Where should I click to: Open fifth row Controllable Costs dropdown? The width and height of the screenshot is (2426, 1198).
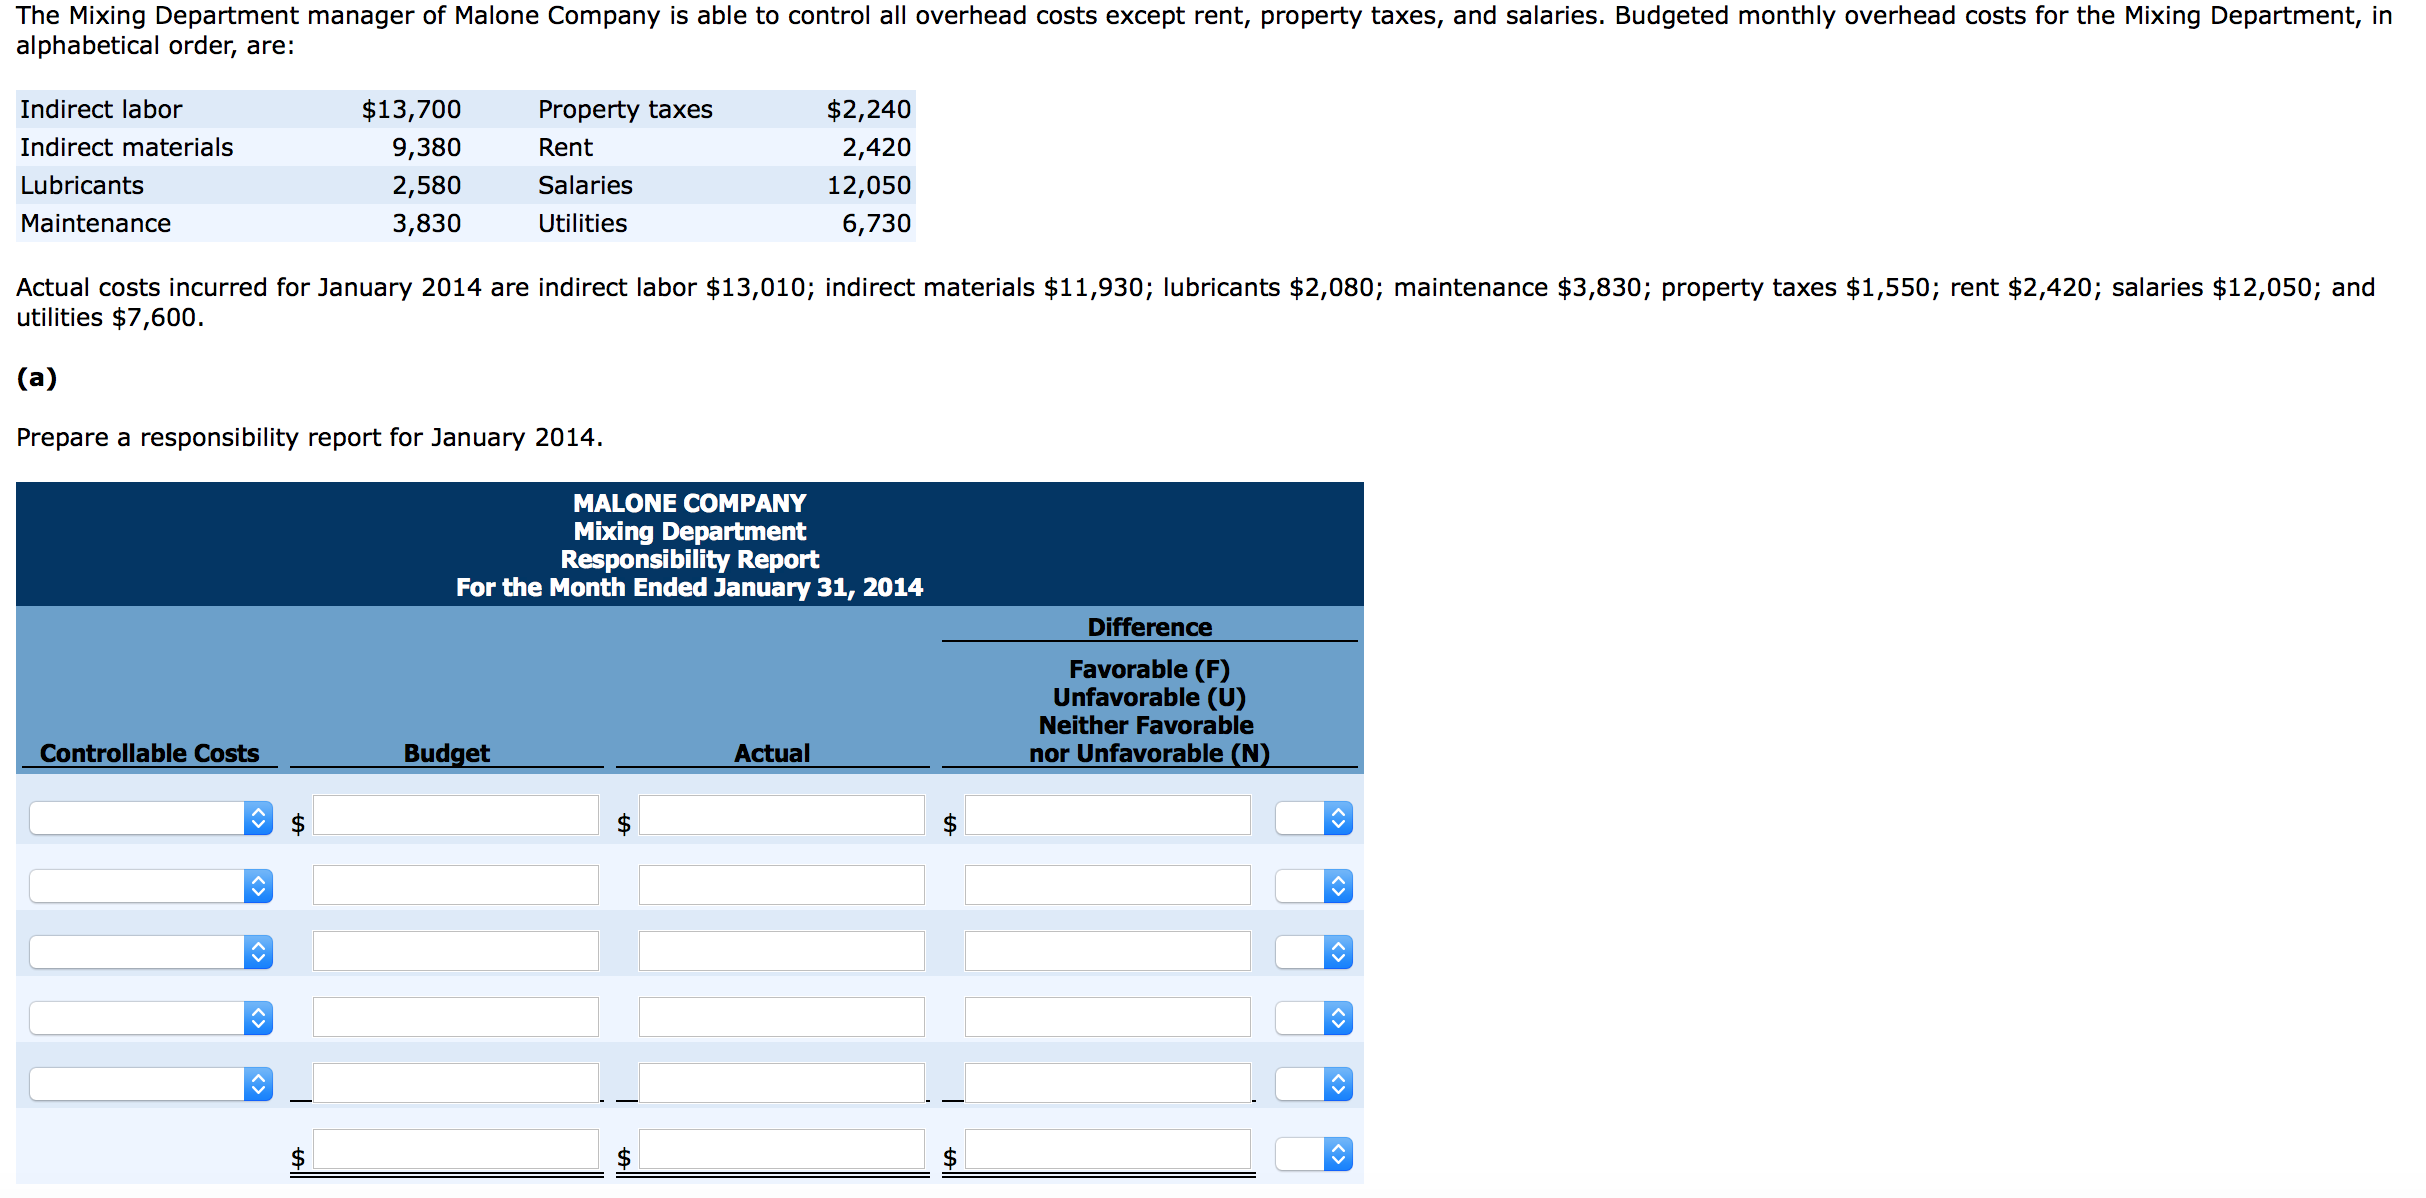tap(151, 1083)
